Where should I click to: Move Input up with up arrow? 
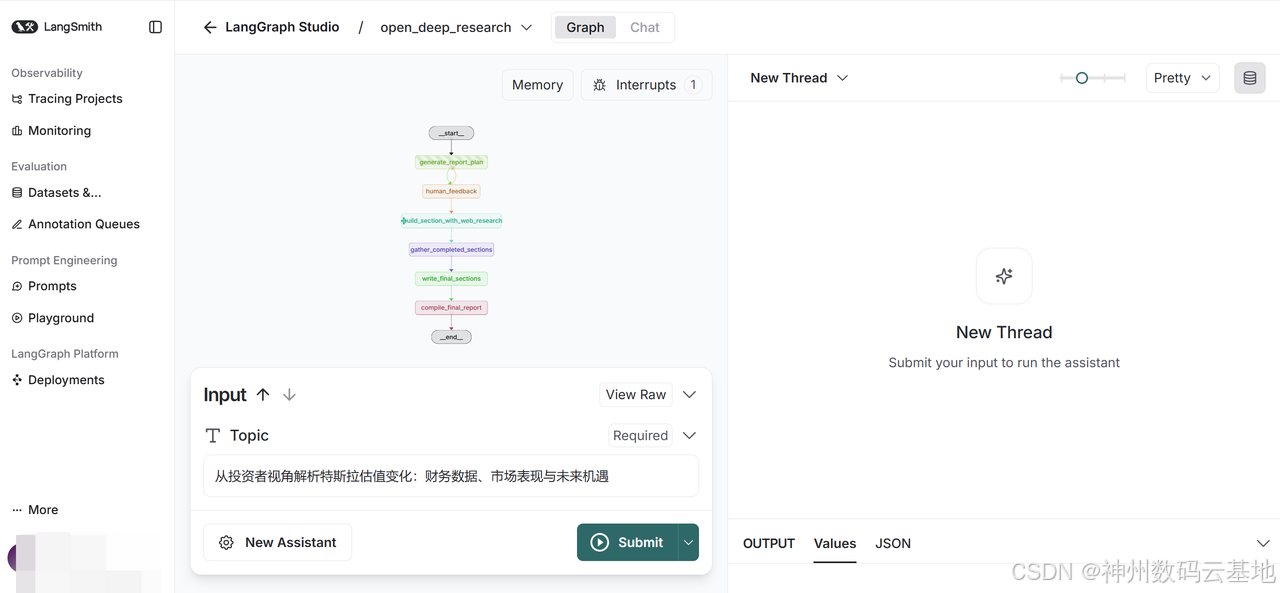click(263, 395)
